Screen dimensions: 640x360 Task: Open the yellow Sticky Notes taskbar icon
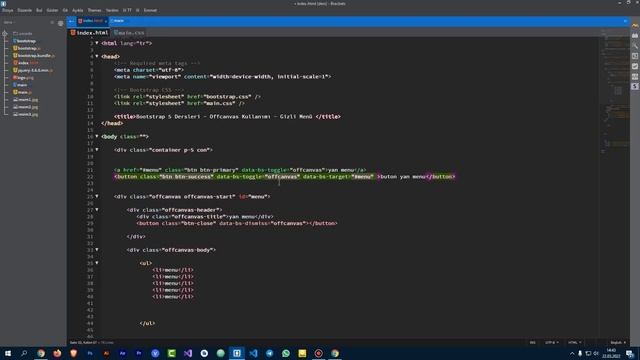pyautogui.click(x=302, y=353)
